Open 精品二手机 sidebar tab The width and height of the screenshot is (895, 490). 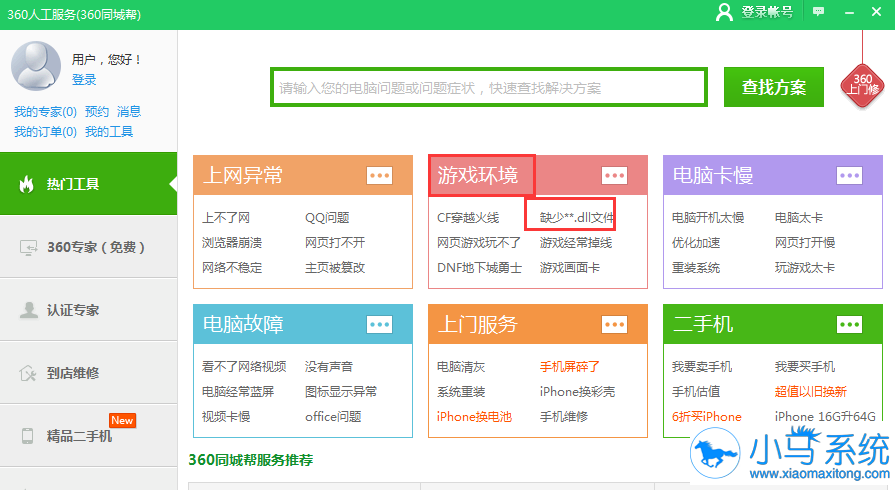click(88, 436)
